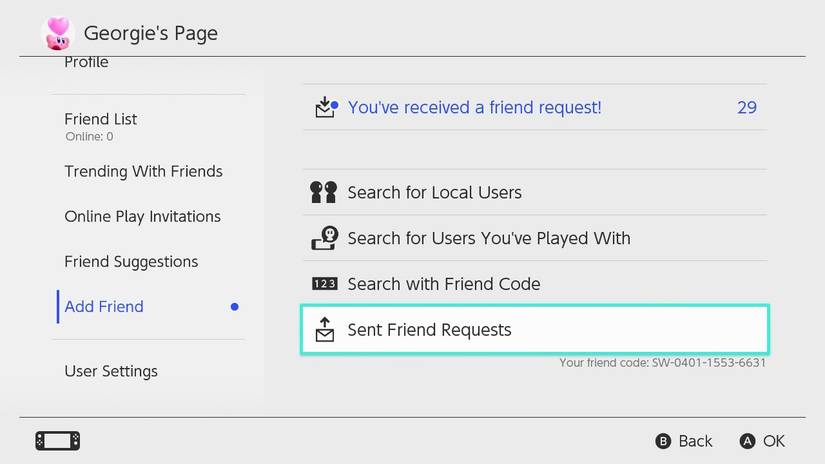
Task: Open Friend List in the sidebar
Action: [101, 119]
